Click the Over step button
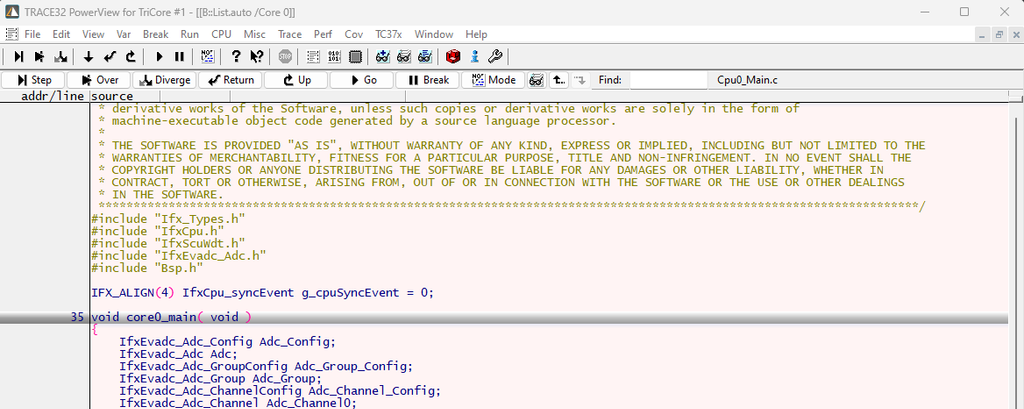Image resolution: width=1024 pixels, height=409 pixels. [98, 80]
